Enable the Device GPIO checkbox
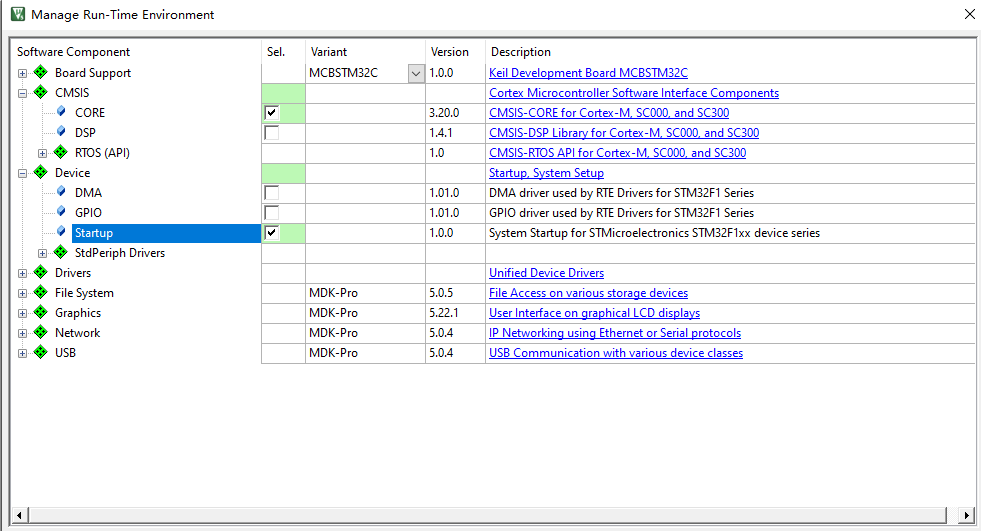The width and height of the screenshot is (981, 531). pos(272,213)
